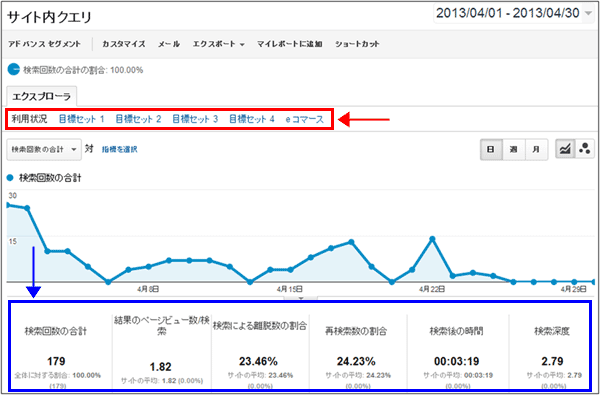Open the date range picker 2013/04/01 - 2013/04/30
600x395 pixels.
click(514, 13)
